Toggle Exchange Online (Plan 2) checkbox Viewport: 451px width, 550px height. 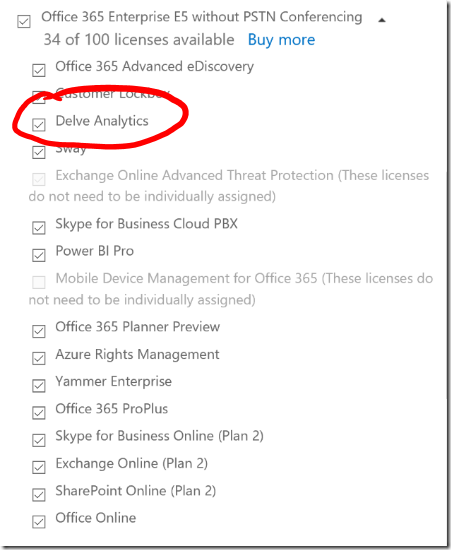coord(39,467)
